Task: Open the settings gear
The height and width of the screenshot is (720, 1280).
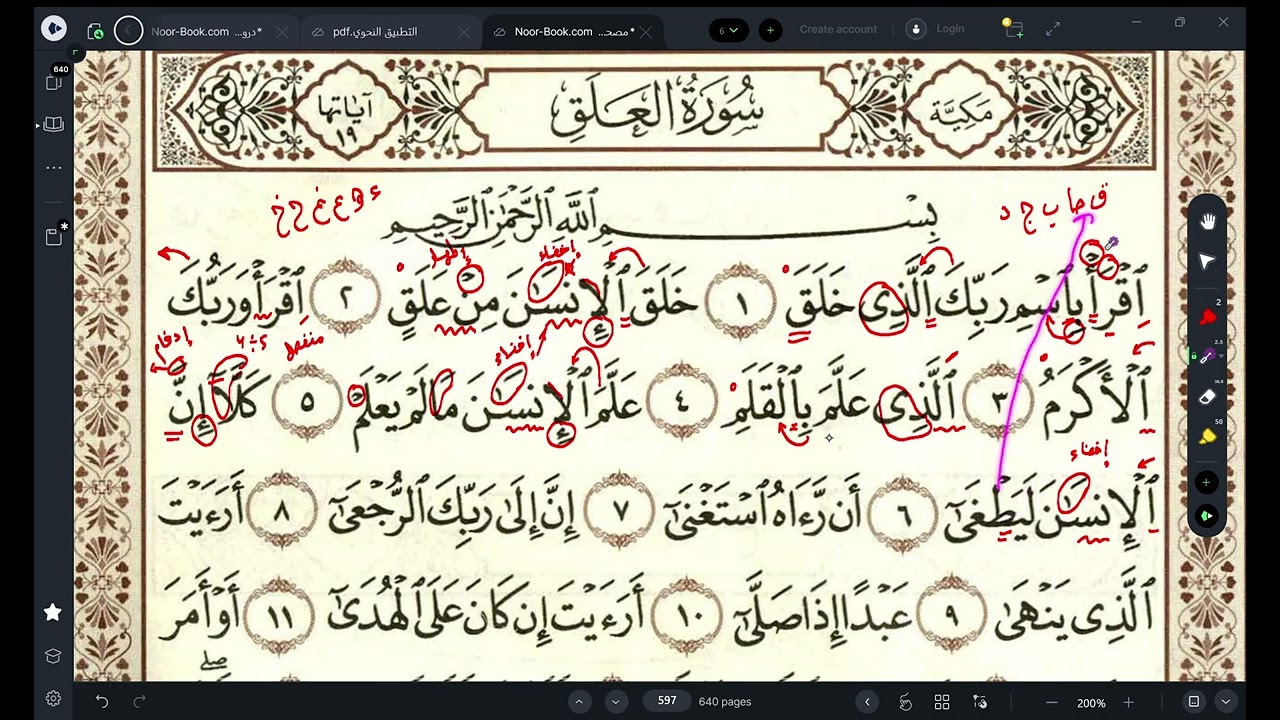Action: pos(53,698)
